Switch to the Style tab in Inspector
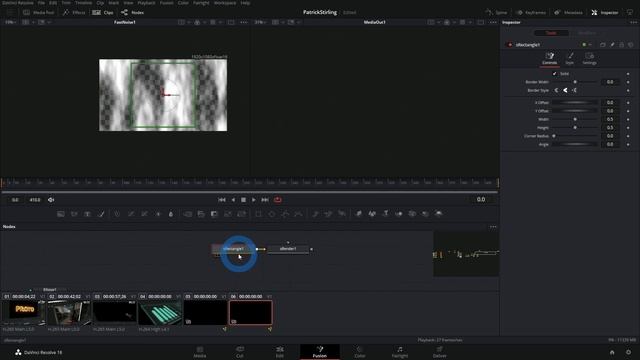The image size is (640, 360). click(570, 58)
